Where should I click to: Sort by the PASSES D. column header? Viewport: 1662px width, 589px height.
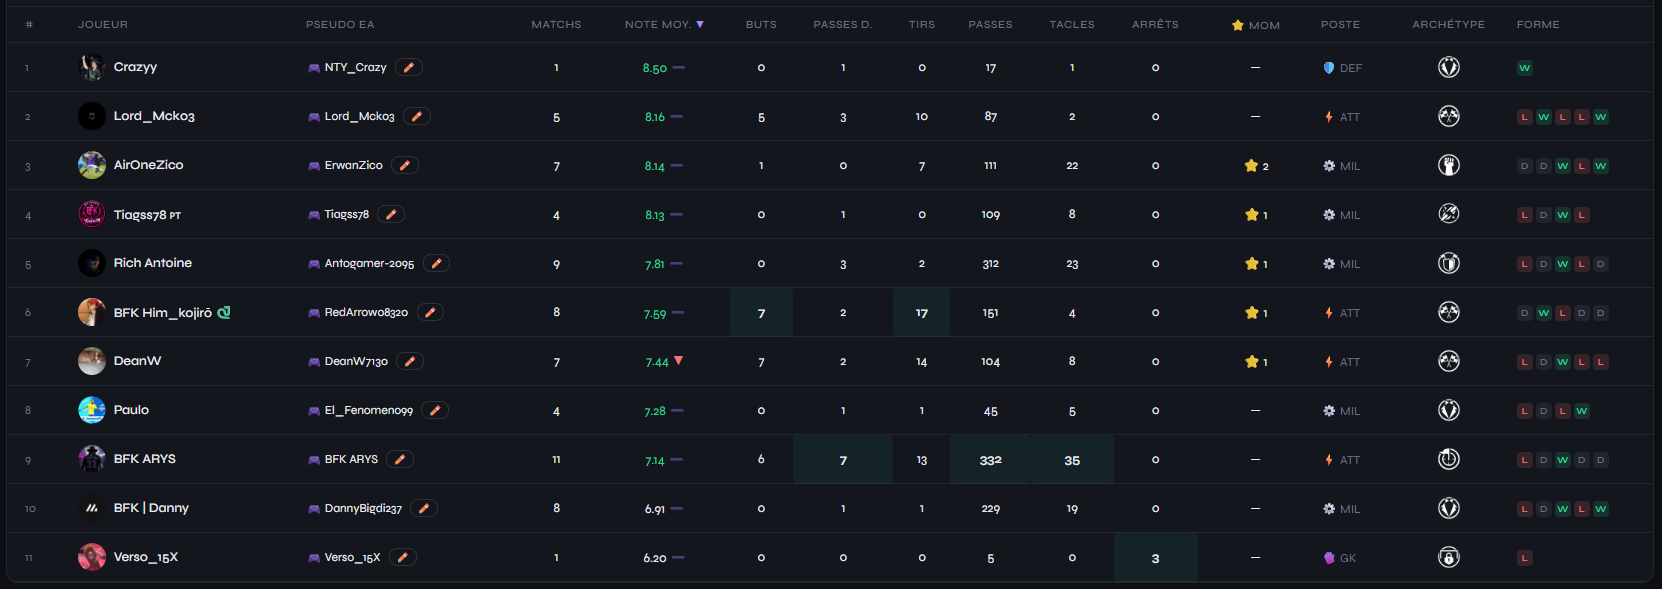pos(843,24)
